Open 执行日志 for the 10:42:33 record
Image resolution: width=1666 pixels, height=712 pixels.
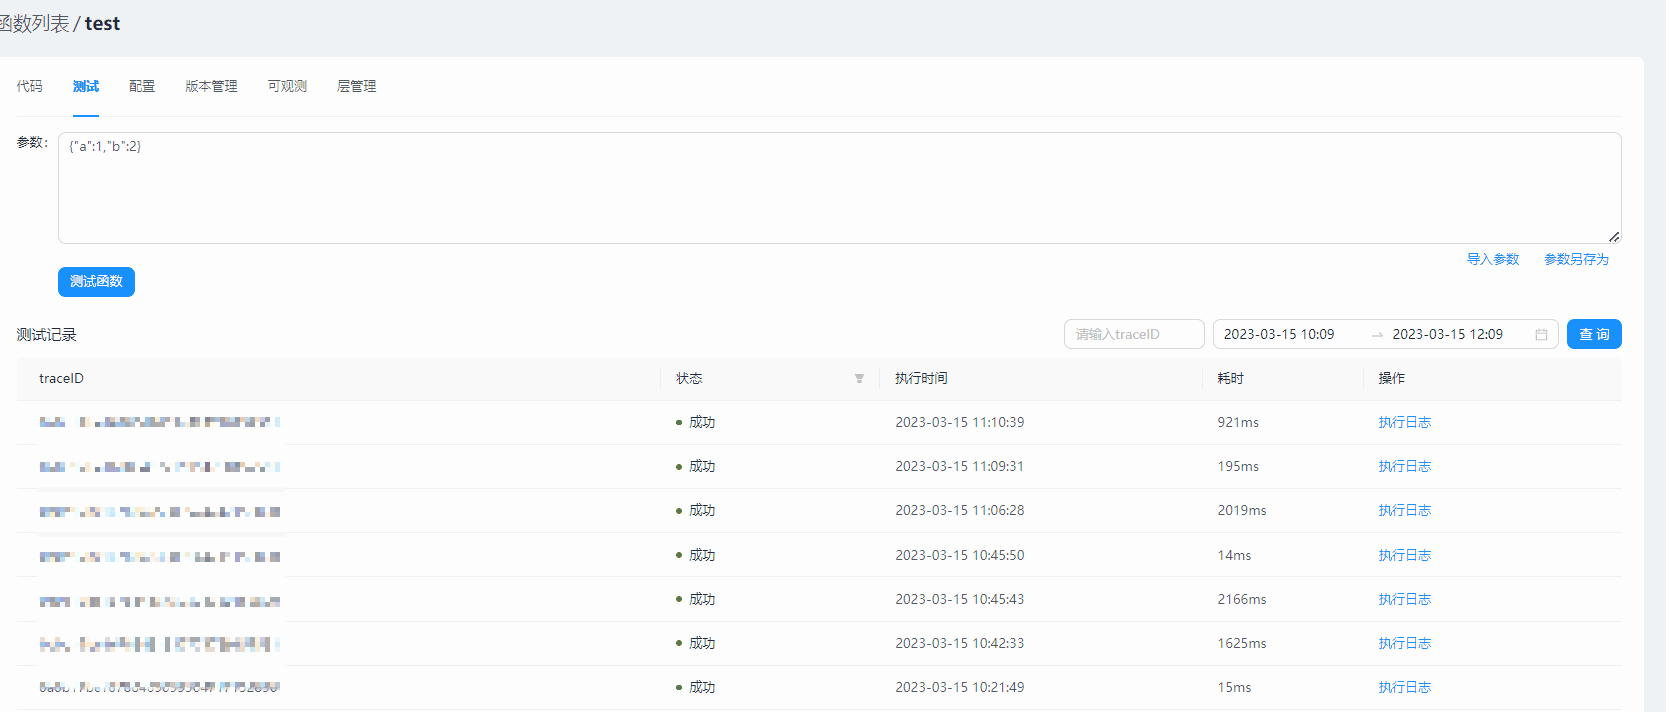(x=1404, y=643)
